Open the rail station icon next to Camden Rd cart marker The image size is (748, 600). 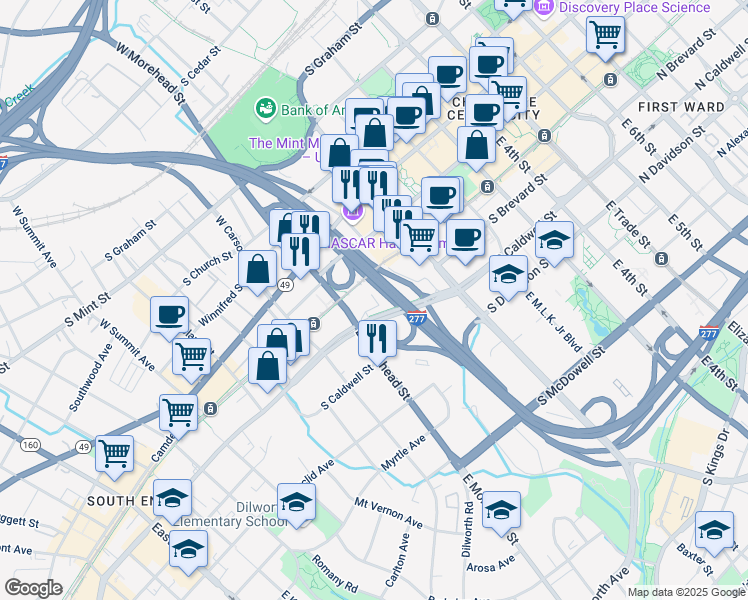(x=210, y=409)
